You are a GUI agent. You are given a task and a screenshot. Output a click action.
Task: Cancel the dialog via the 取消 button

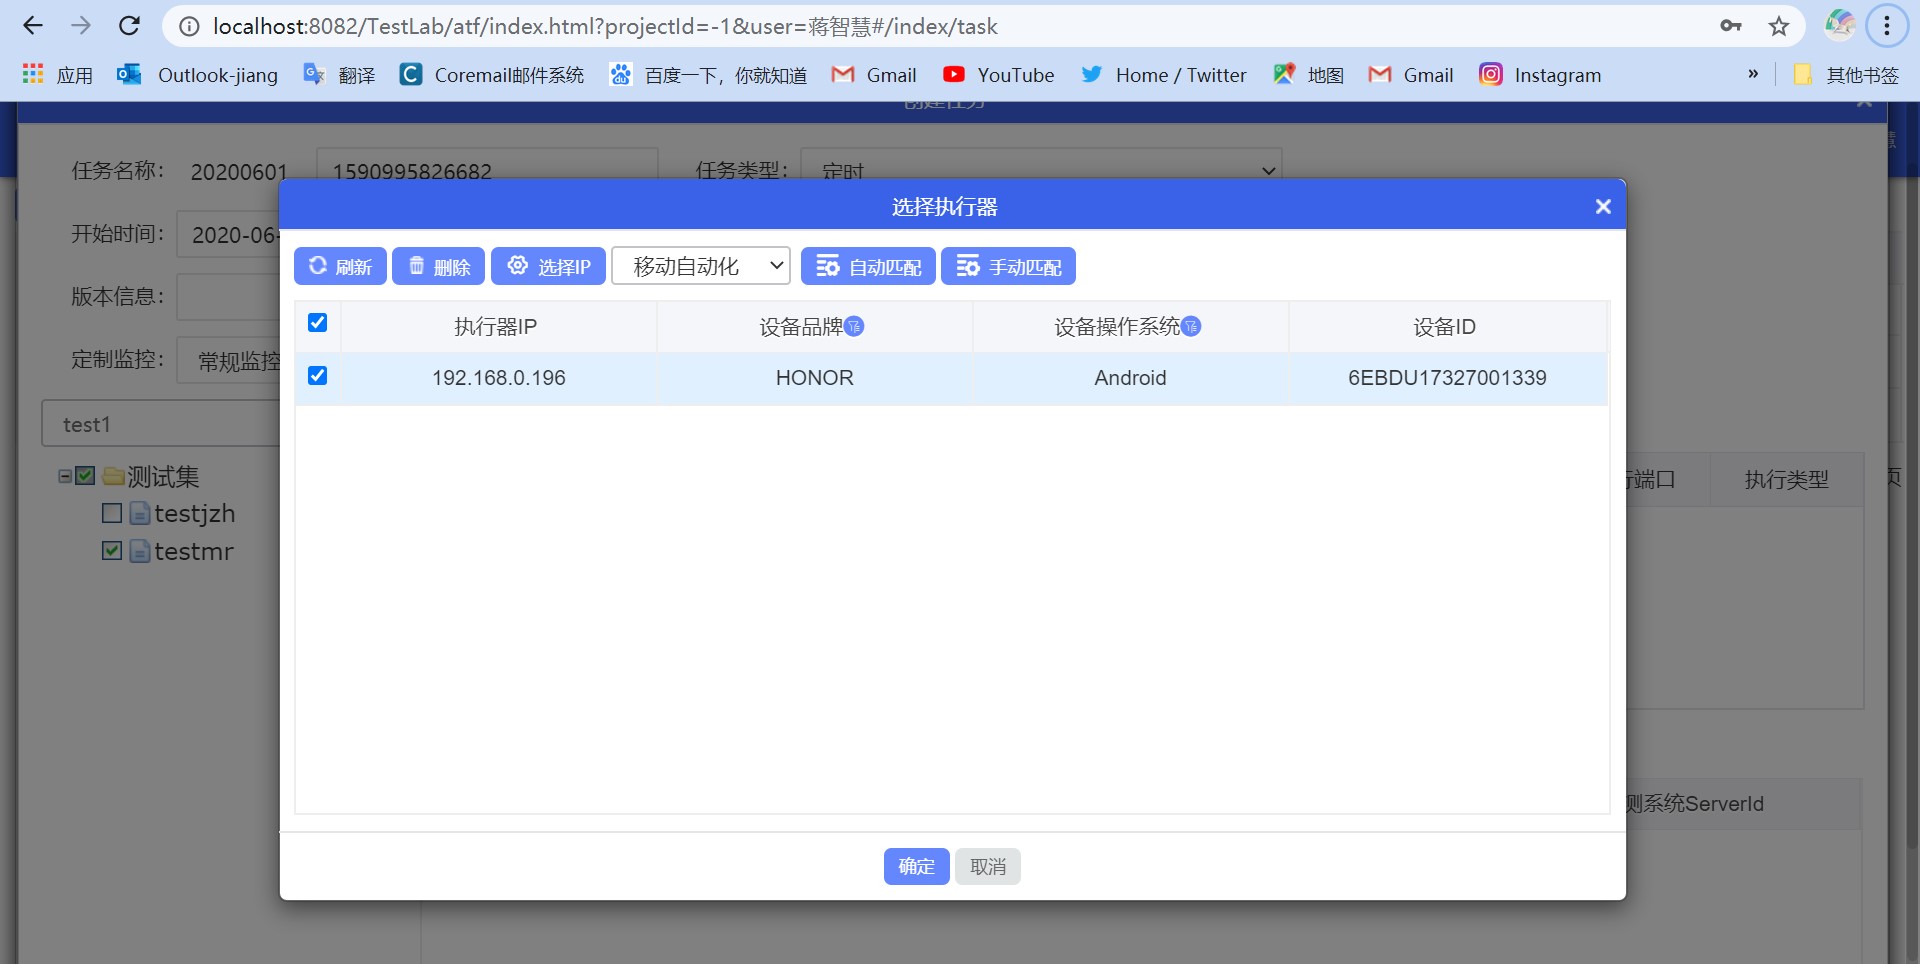(987, 866)
